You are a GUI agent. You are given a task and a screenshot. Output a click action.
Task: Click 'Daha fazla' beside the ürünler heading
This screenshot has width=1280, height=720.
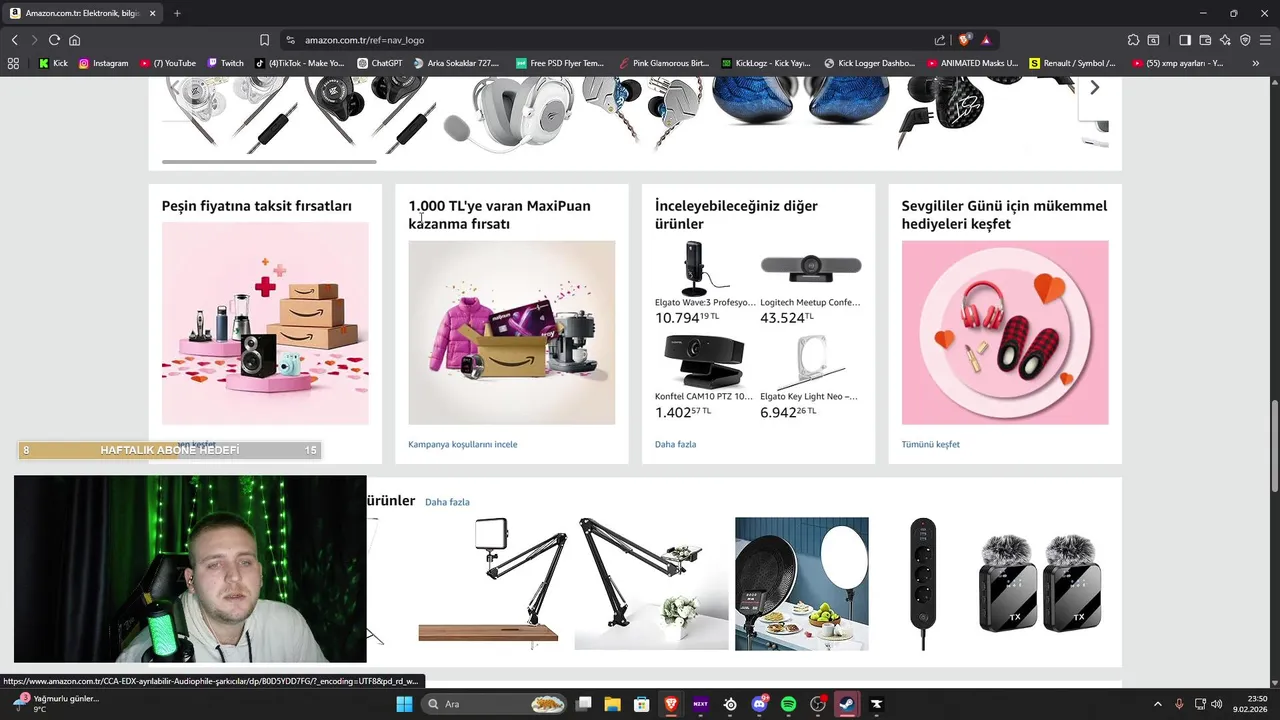click(x=447, y=502)
